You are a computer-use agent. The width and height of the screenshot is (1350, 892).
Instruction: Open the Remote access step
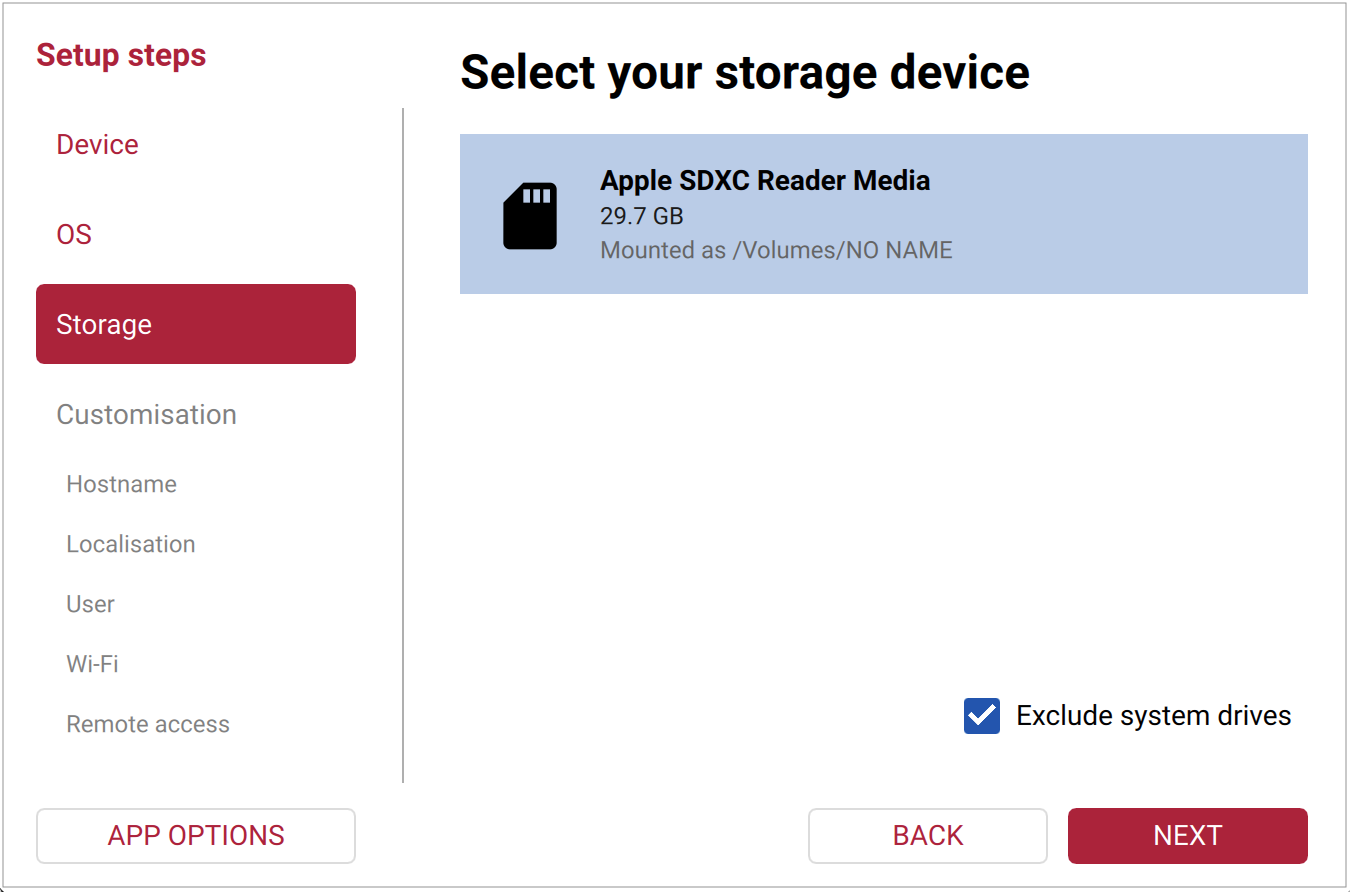pyautogui.click(x=147, y=724)
